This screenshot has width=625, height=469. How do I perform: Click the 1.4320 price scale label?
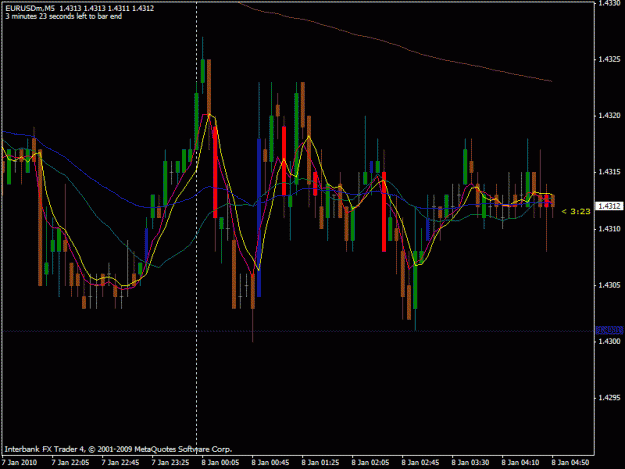[609, 116]
